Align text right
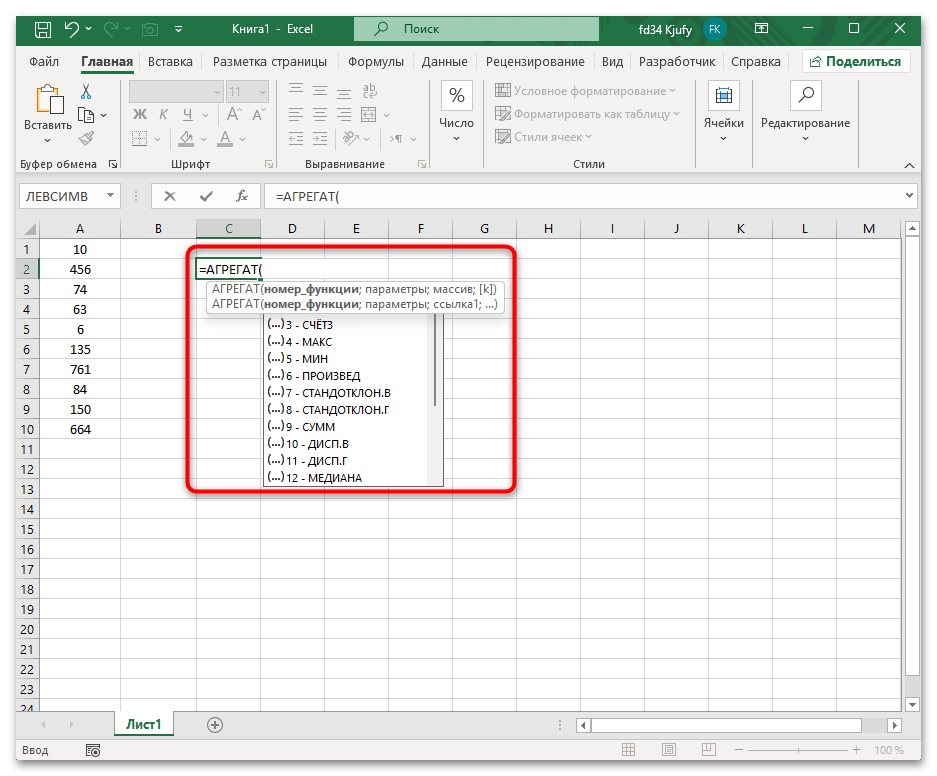The height and width of the screenshot is (776, 937). 344,115
